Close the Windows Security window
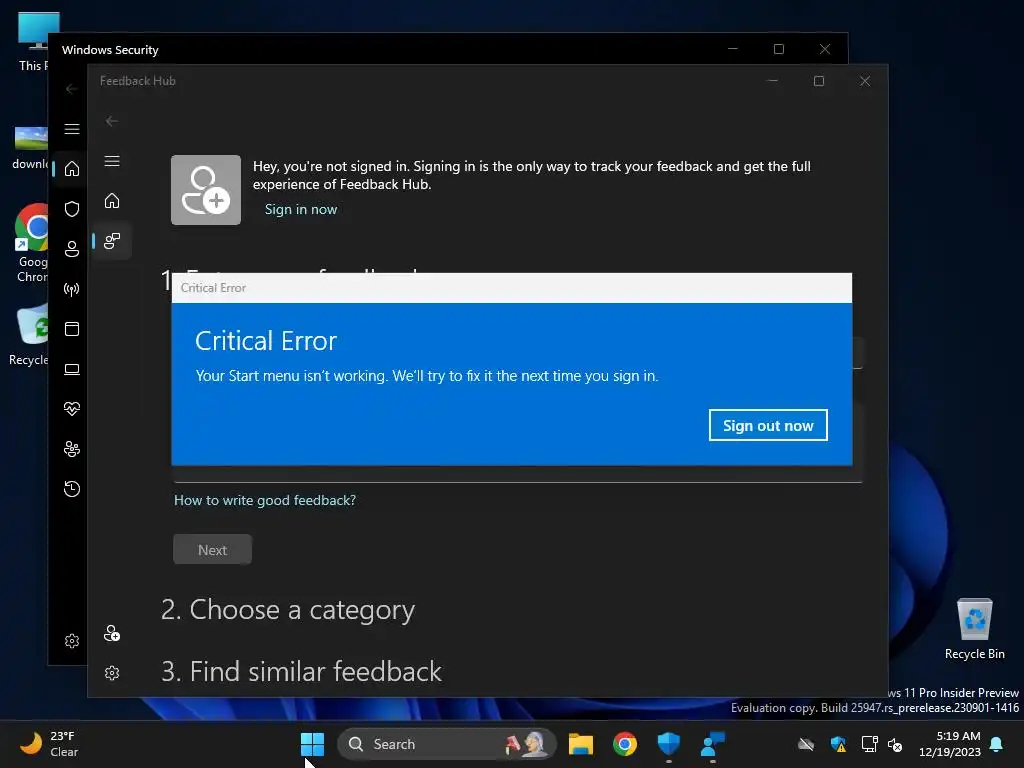 pyautogui.click(x=825, y=50)
